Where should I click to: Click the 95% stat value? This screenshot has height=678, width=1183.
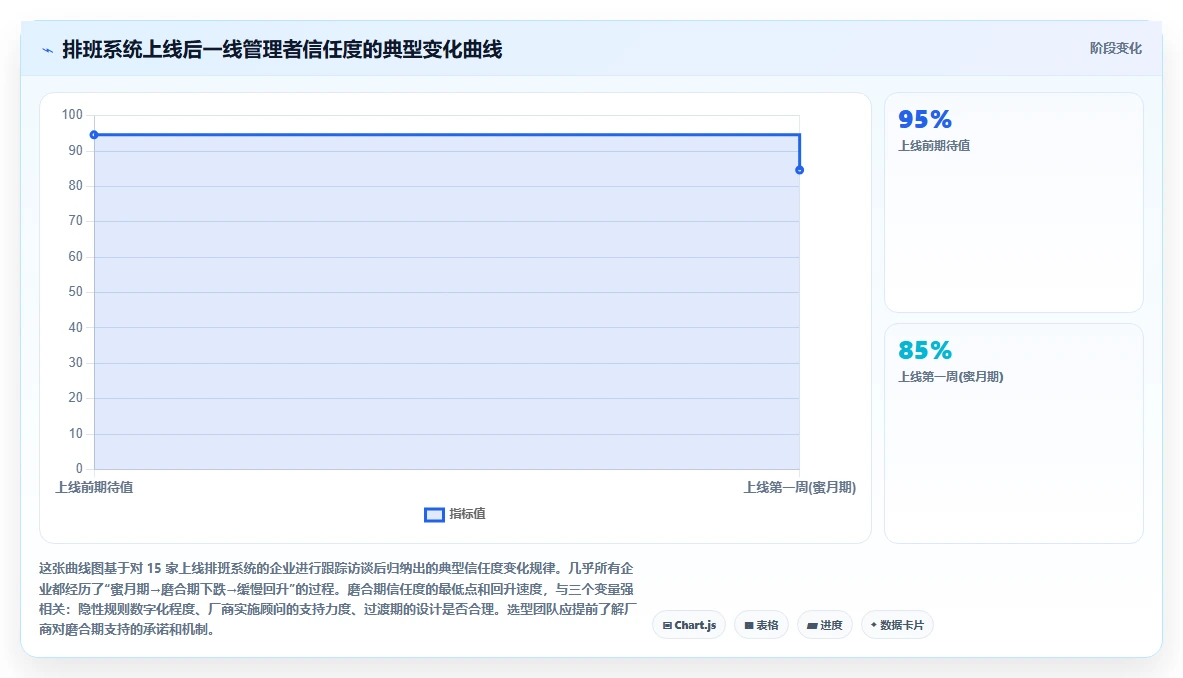[925, 119]
